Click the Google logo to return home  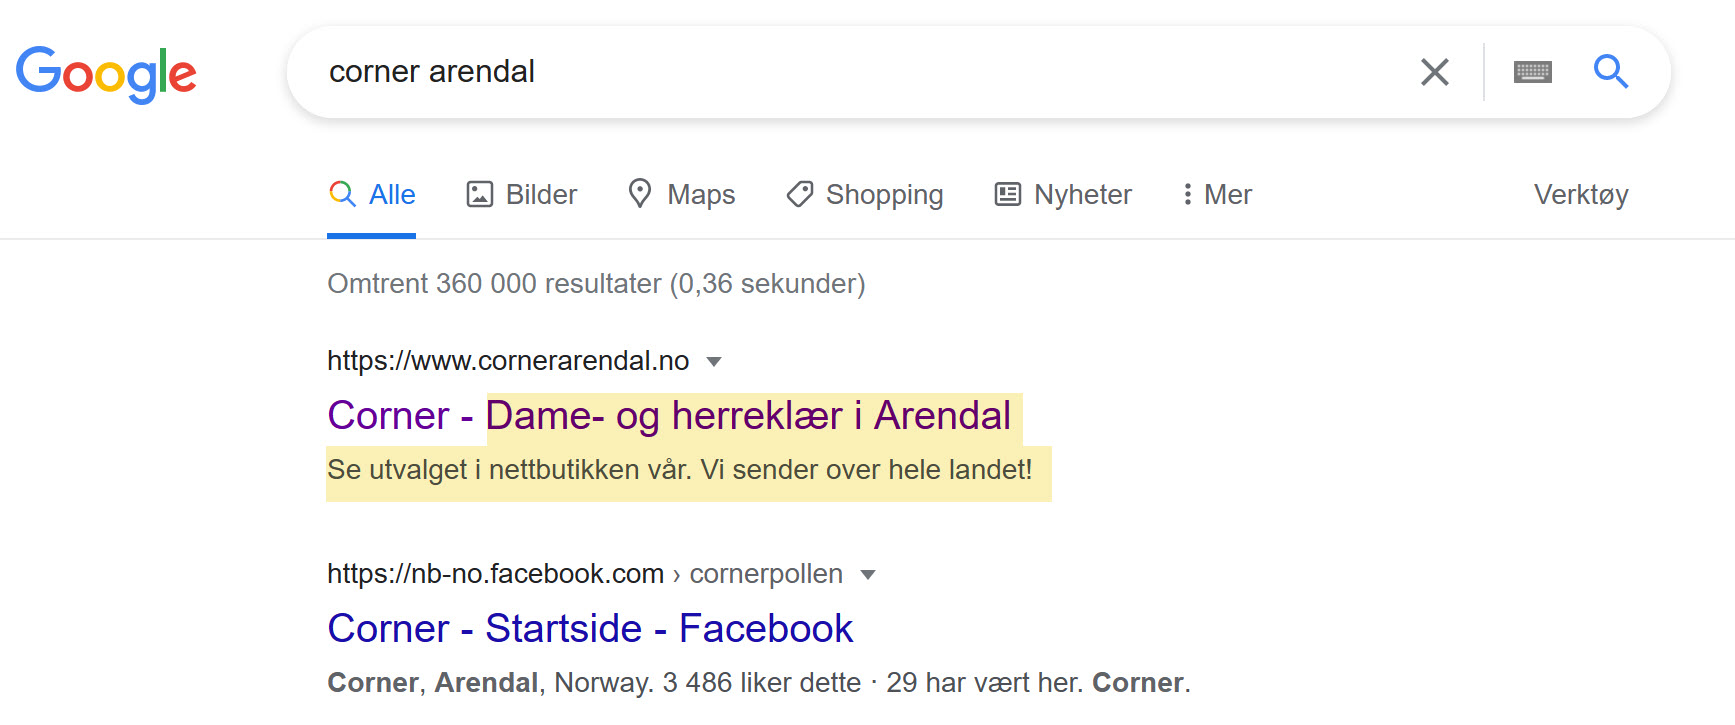pos(105,72)
